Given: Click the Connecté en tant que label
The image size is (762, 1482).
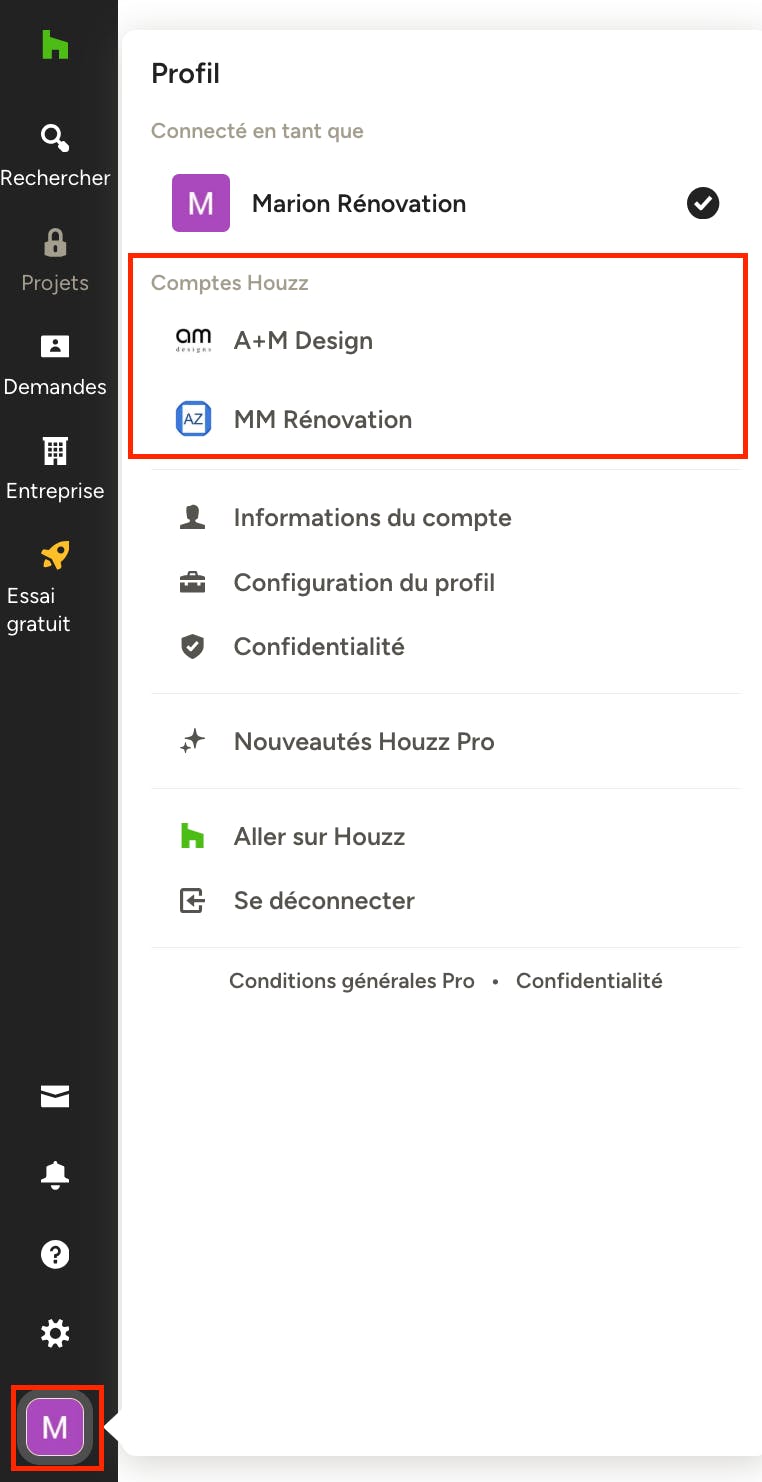Looking at the screenshot, I should [257, 131].
